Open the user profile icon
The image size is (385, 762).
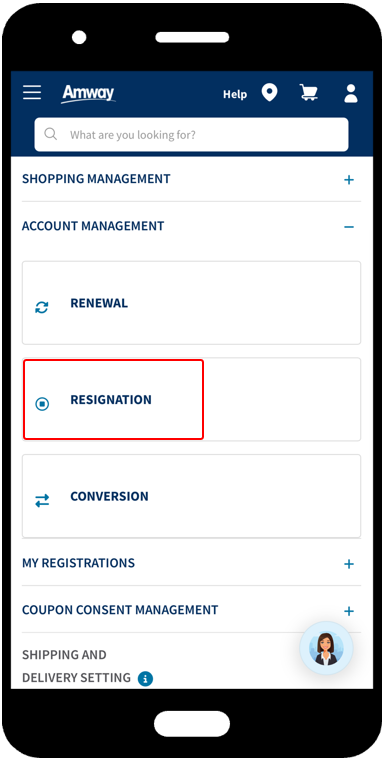click(350, 93)
